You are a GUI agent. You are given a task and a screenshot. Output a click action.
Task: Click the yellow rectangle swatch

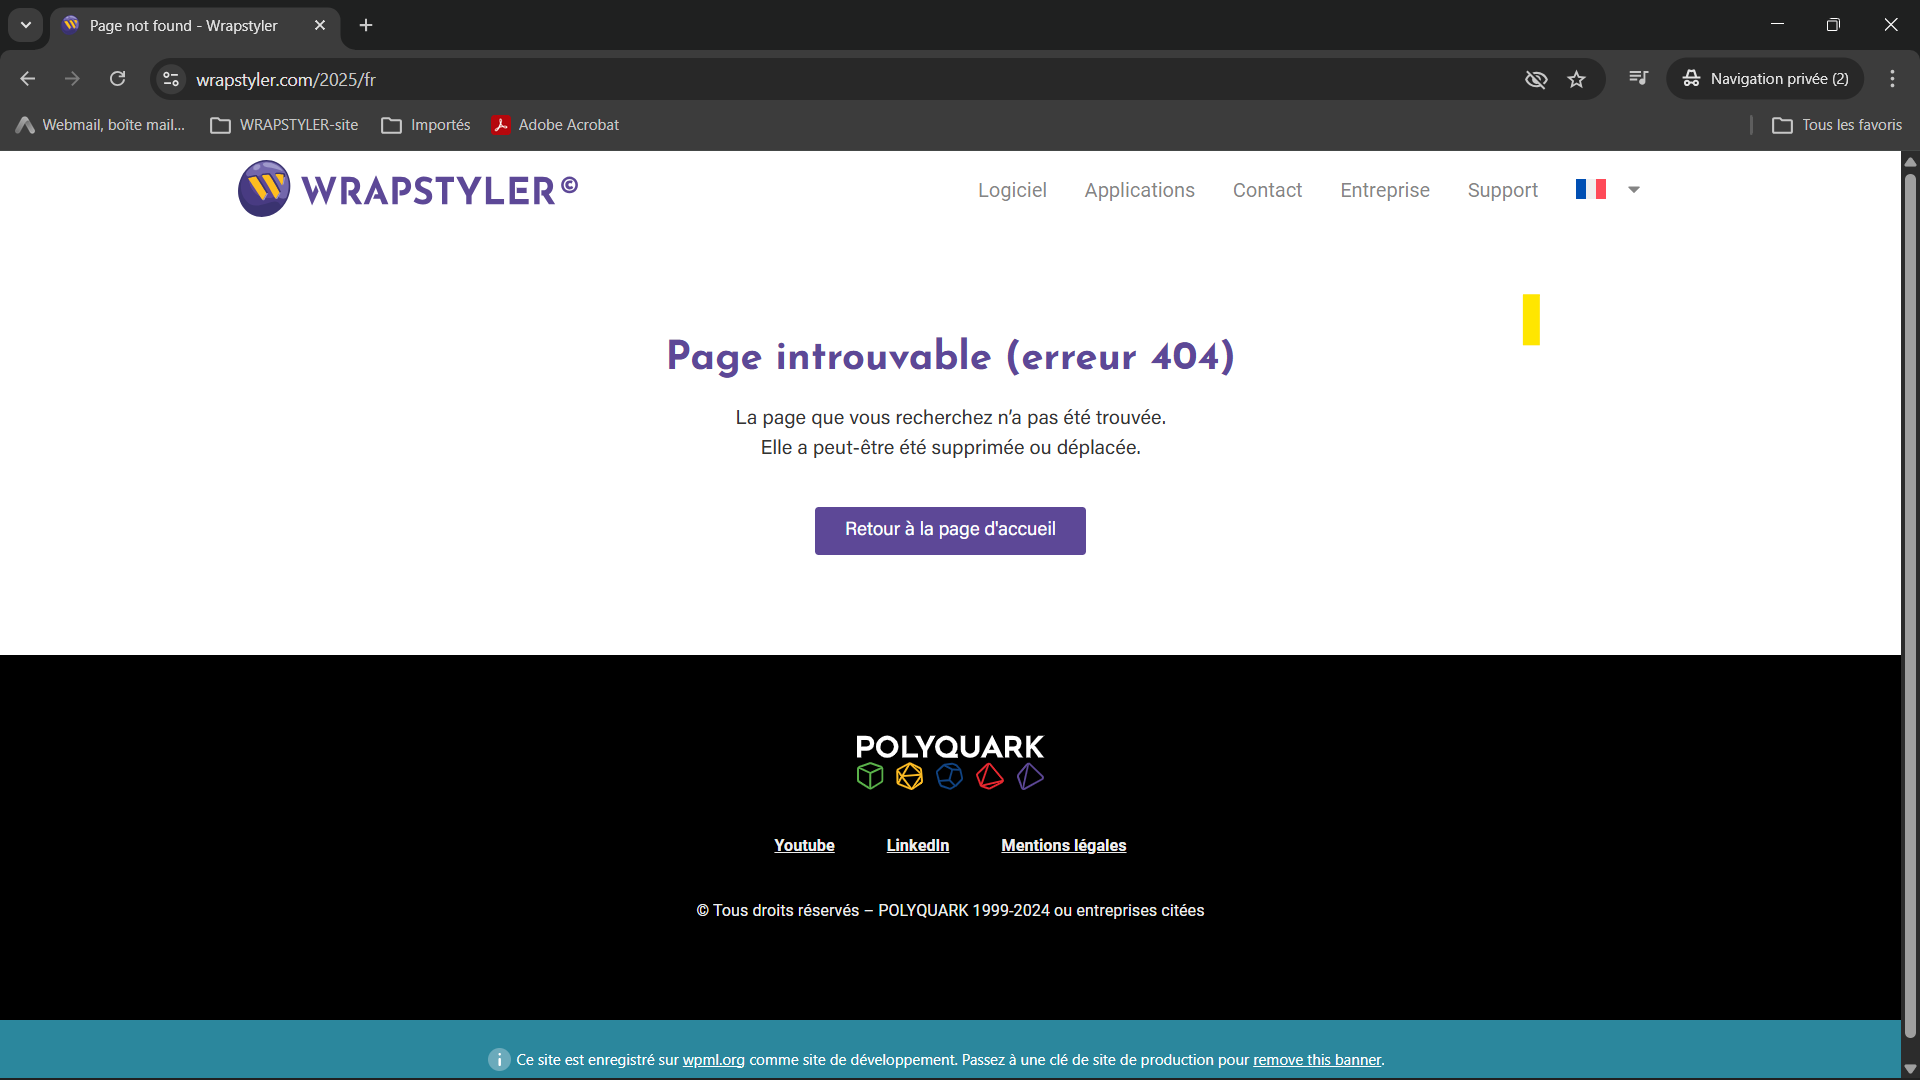tap(1531, 320)
